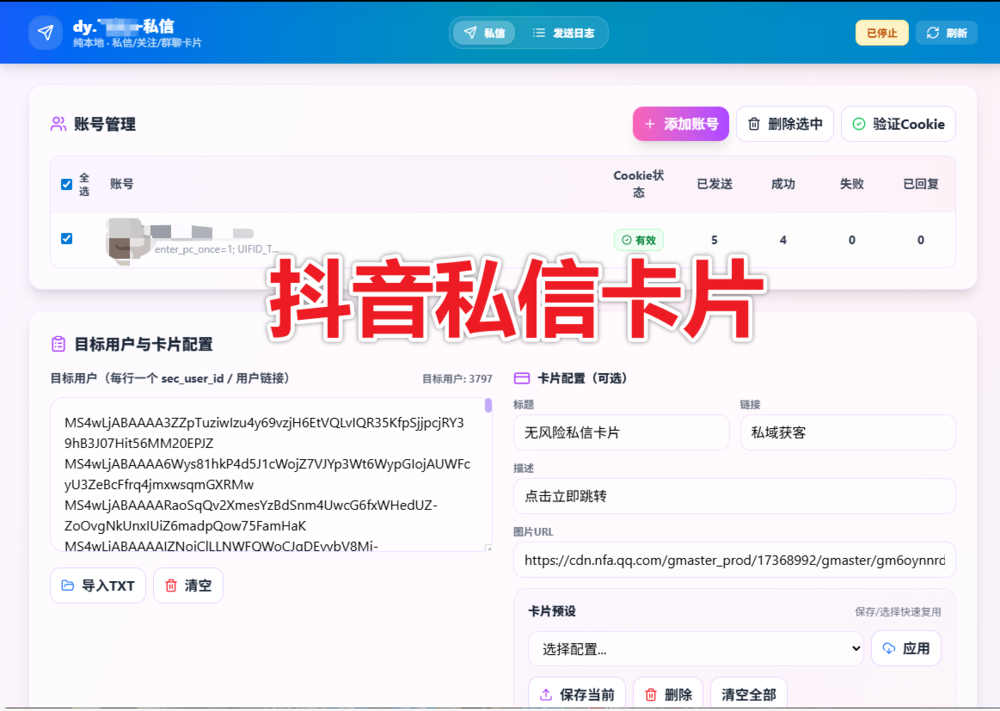Click the 目标用户: 3797 counter
The width and height of the screenshot is (1000, 711).
click(x=457, y=379)
